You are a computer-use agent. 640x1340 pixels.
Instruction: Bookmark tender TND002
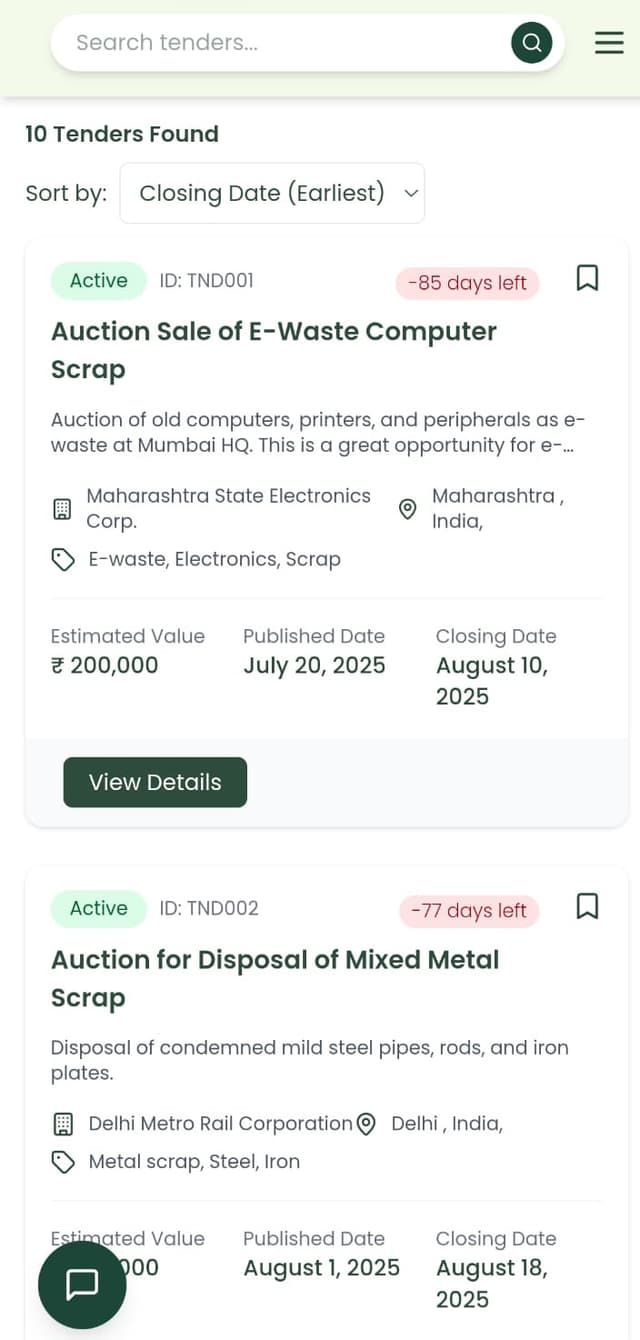tap(588, 906)
